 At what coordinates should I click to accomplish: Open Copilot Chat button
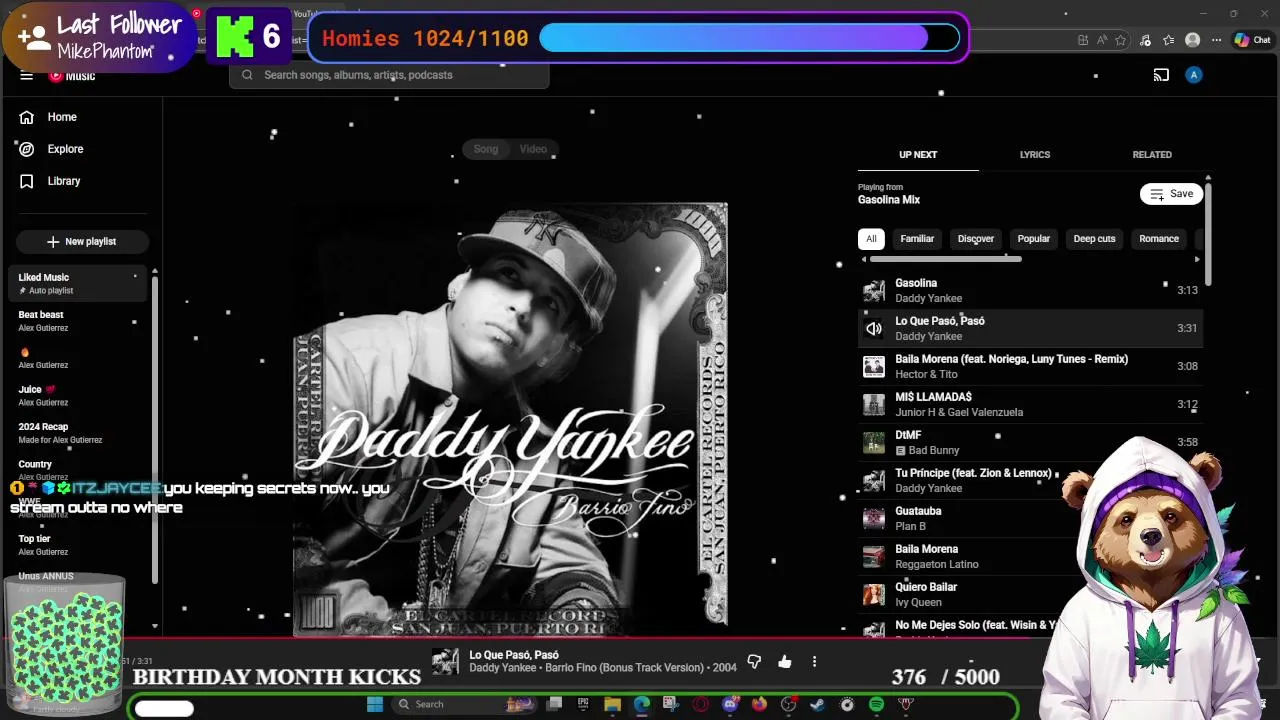click(x=1252, y=40)
